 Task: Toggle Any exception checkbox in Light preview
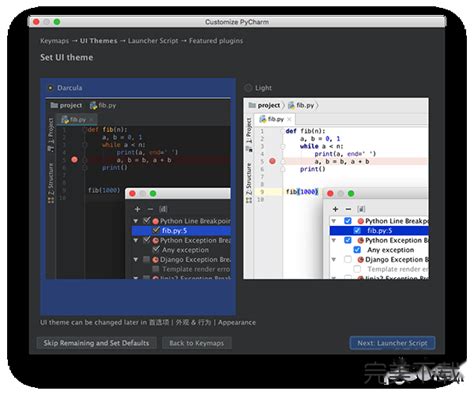[357, 250]
